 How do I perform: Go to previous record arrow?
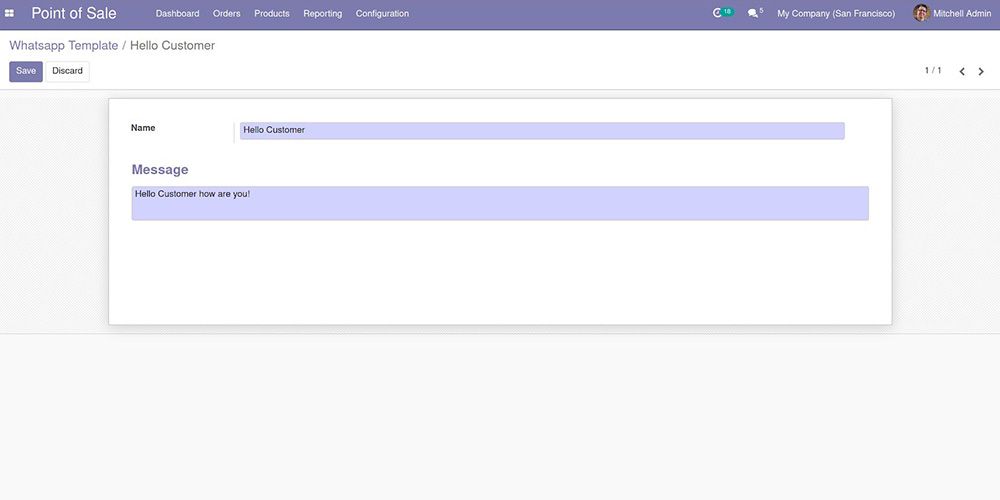point(962,72)
